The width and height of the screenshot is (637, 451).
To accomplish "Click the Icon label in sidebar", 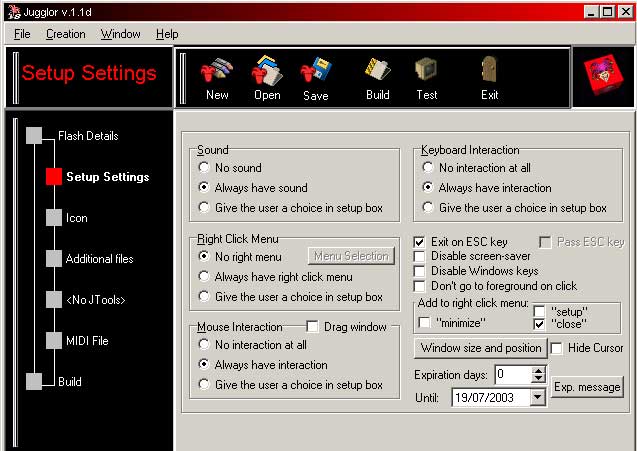I will coord(76,218).
